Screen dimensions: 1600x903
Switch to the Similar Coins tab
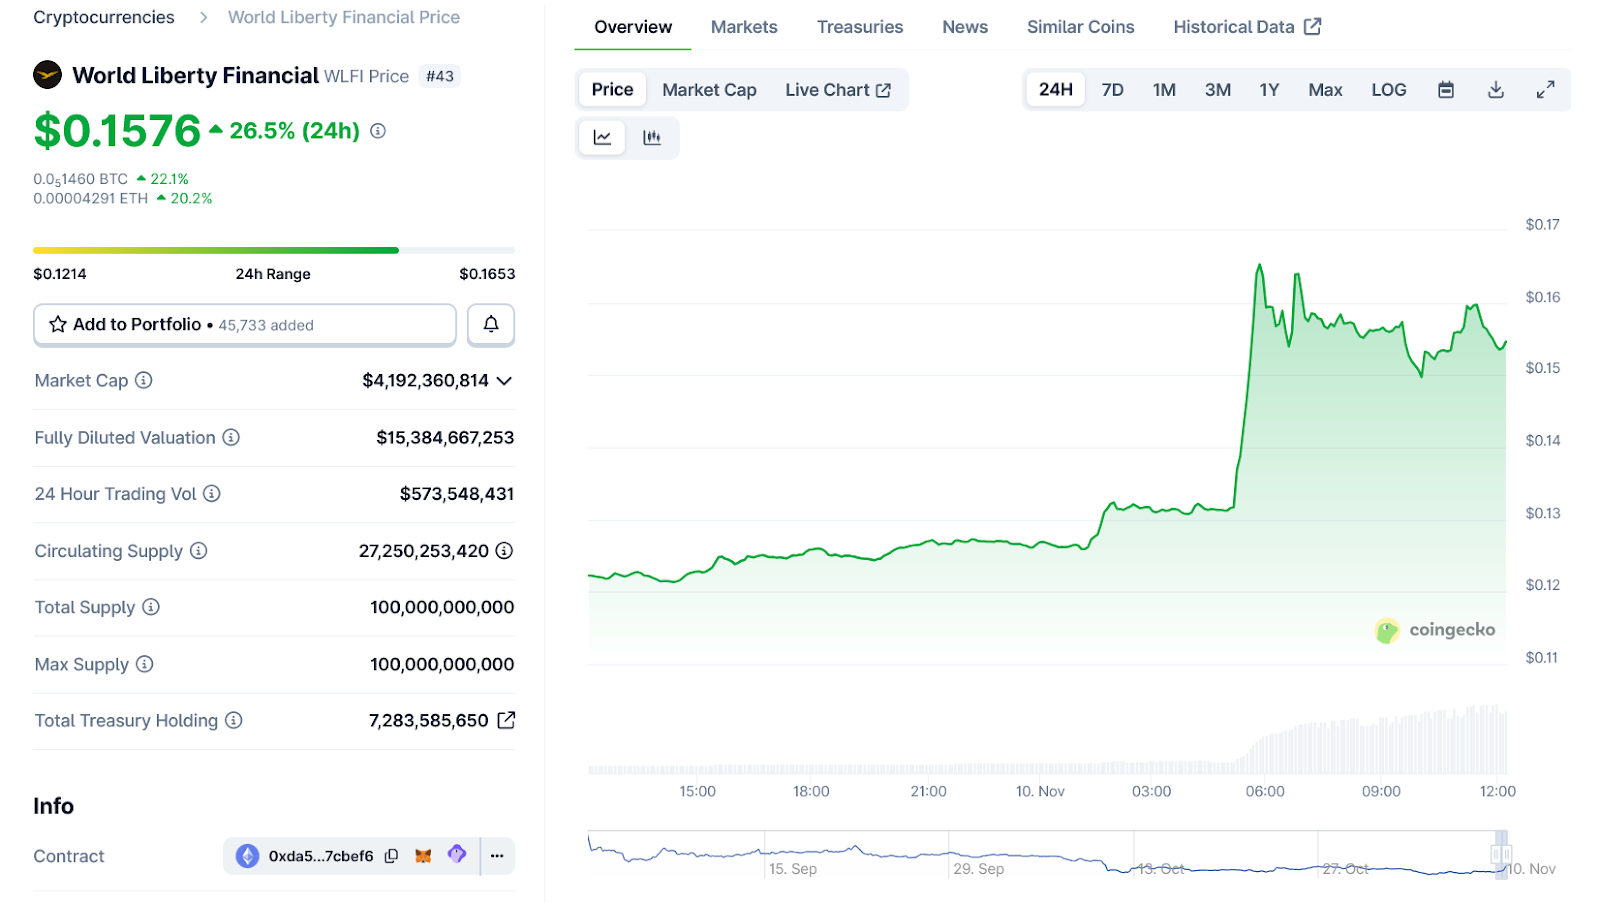(1080, 27)
